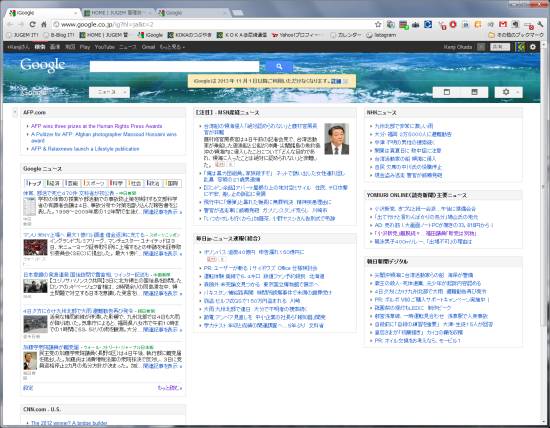The width and height of the screenshot is (550, 428).
Task: Open the Kenji Okuda account name
Action: coord(458,47)
